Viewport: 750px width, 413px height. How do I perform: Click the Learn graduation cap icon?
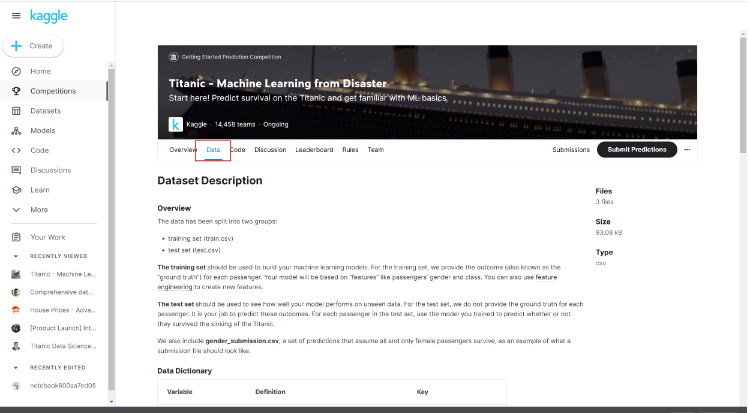tap(16, 190)
